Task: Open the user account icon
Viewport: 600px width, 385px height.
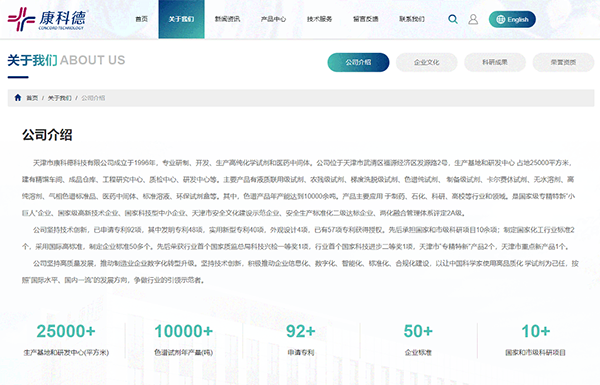Action: 473,19
